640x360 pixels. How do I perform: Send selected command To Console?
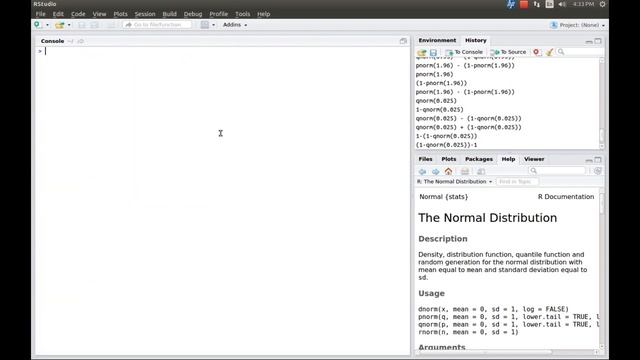click(x=464, y=52)
